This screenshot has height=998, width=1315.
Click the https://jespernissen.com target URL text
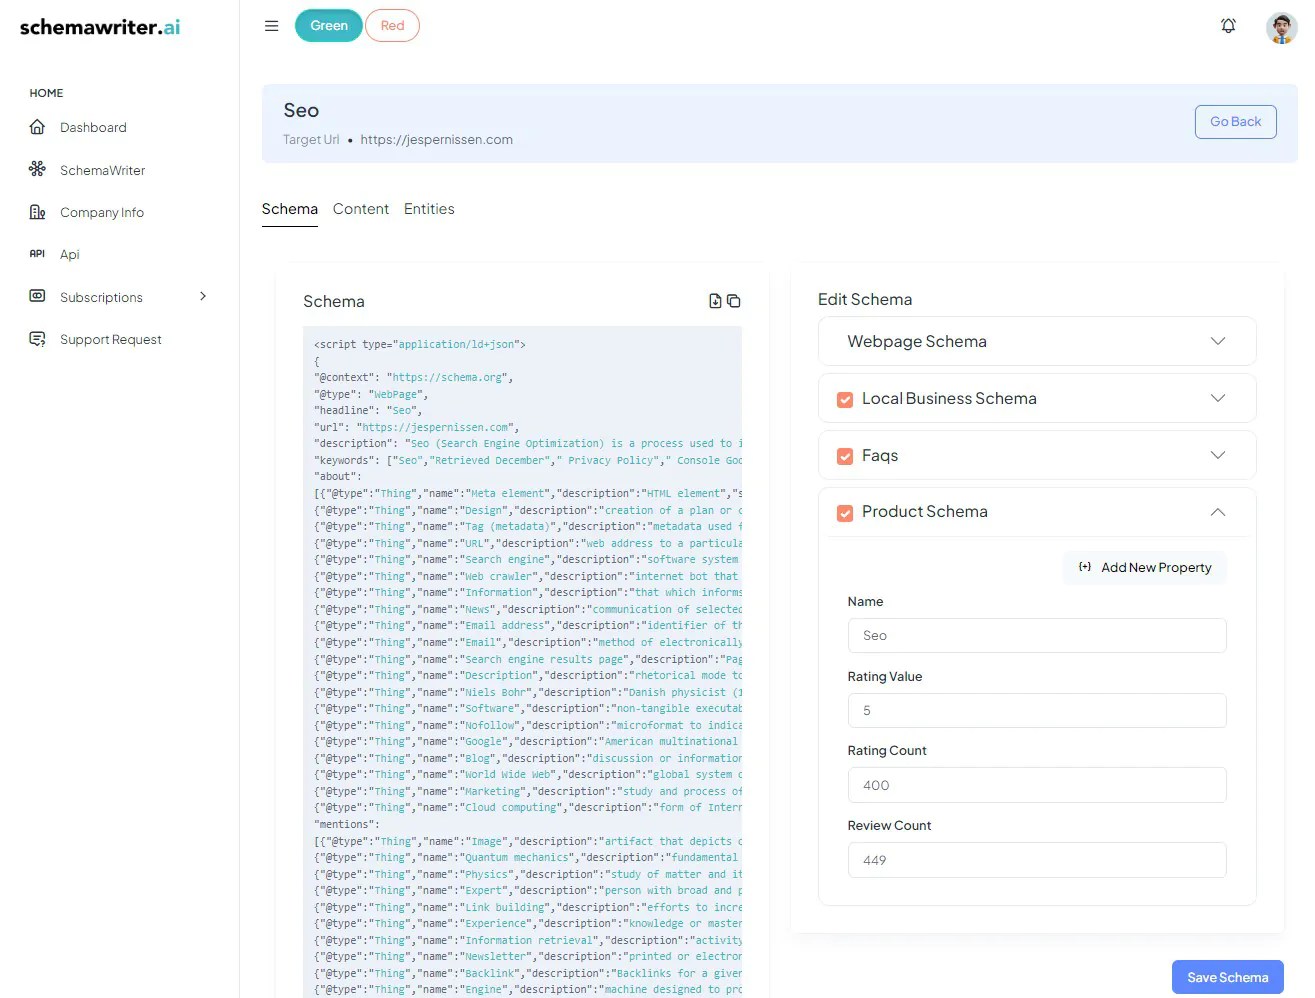click(436, 140)
